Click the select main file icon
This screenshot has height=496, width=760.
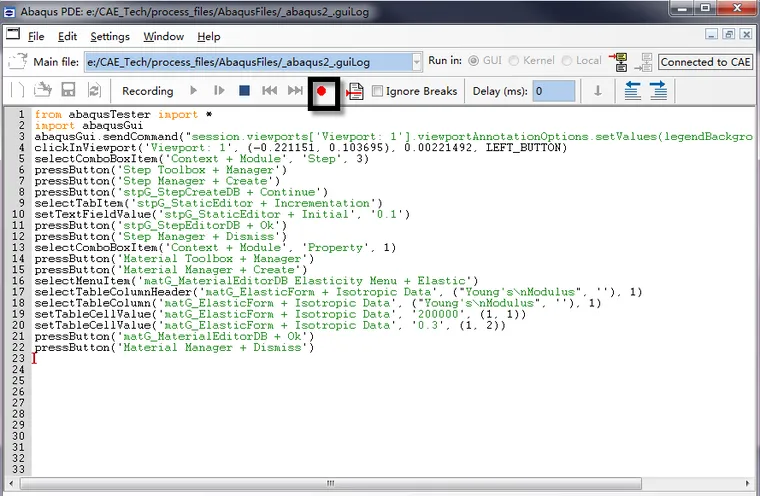tap(18, 62)
